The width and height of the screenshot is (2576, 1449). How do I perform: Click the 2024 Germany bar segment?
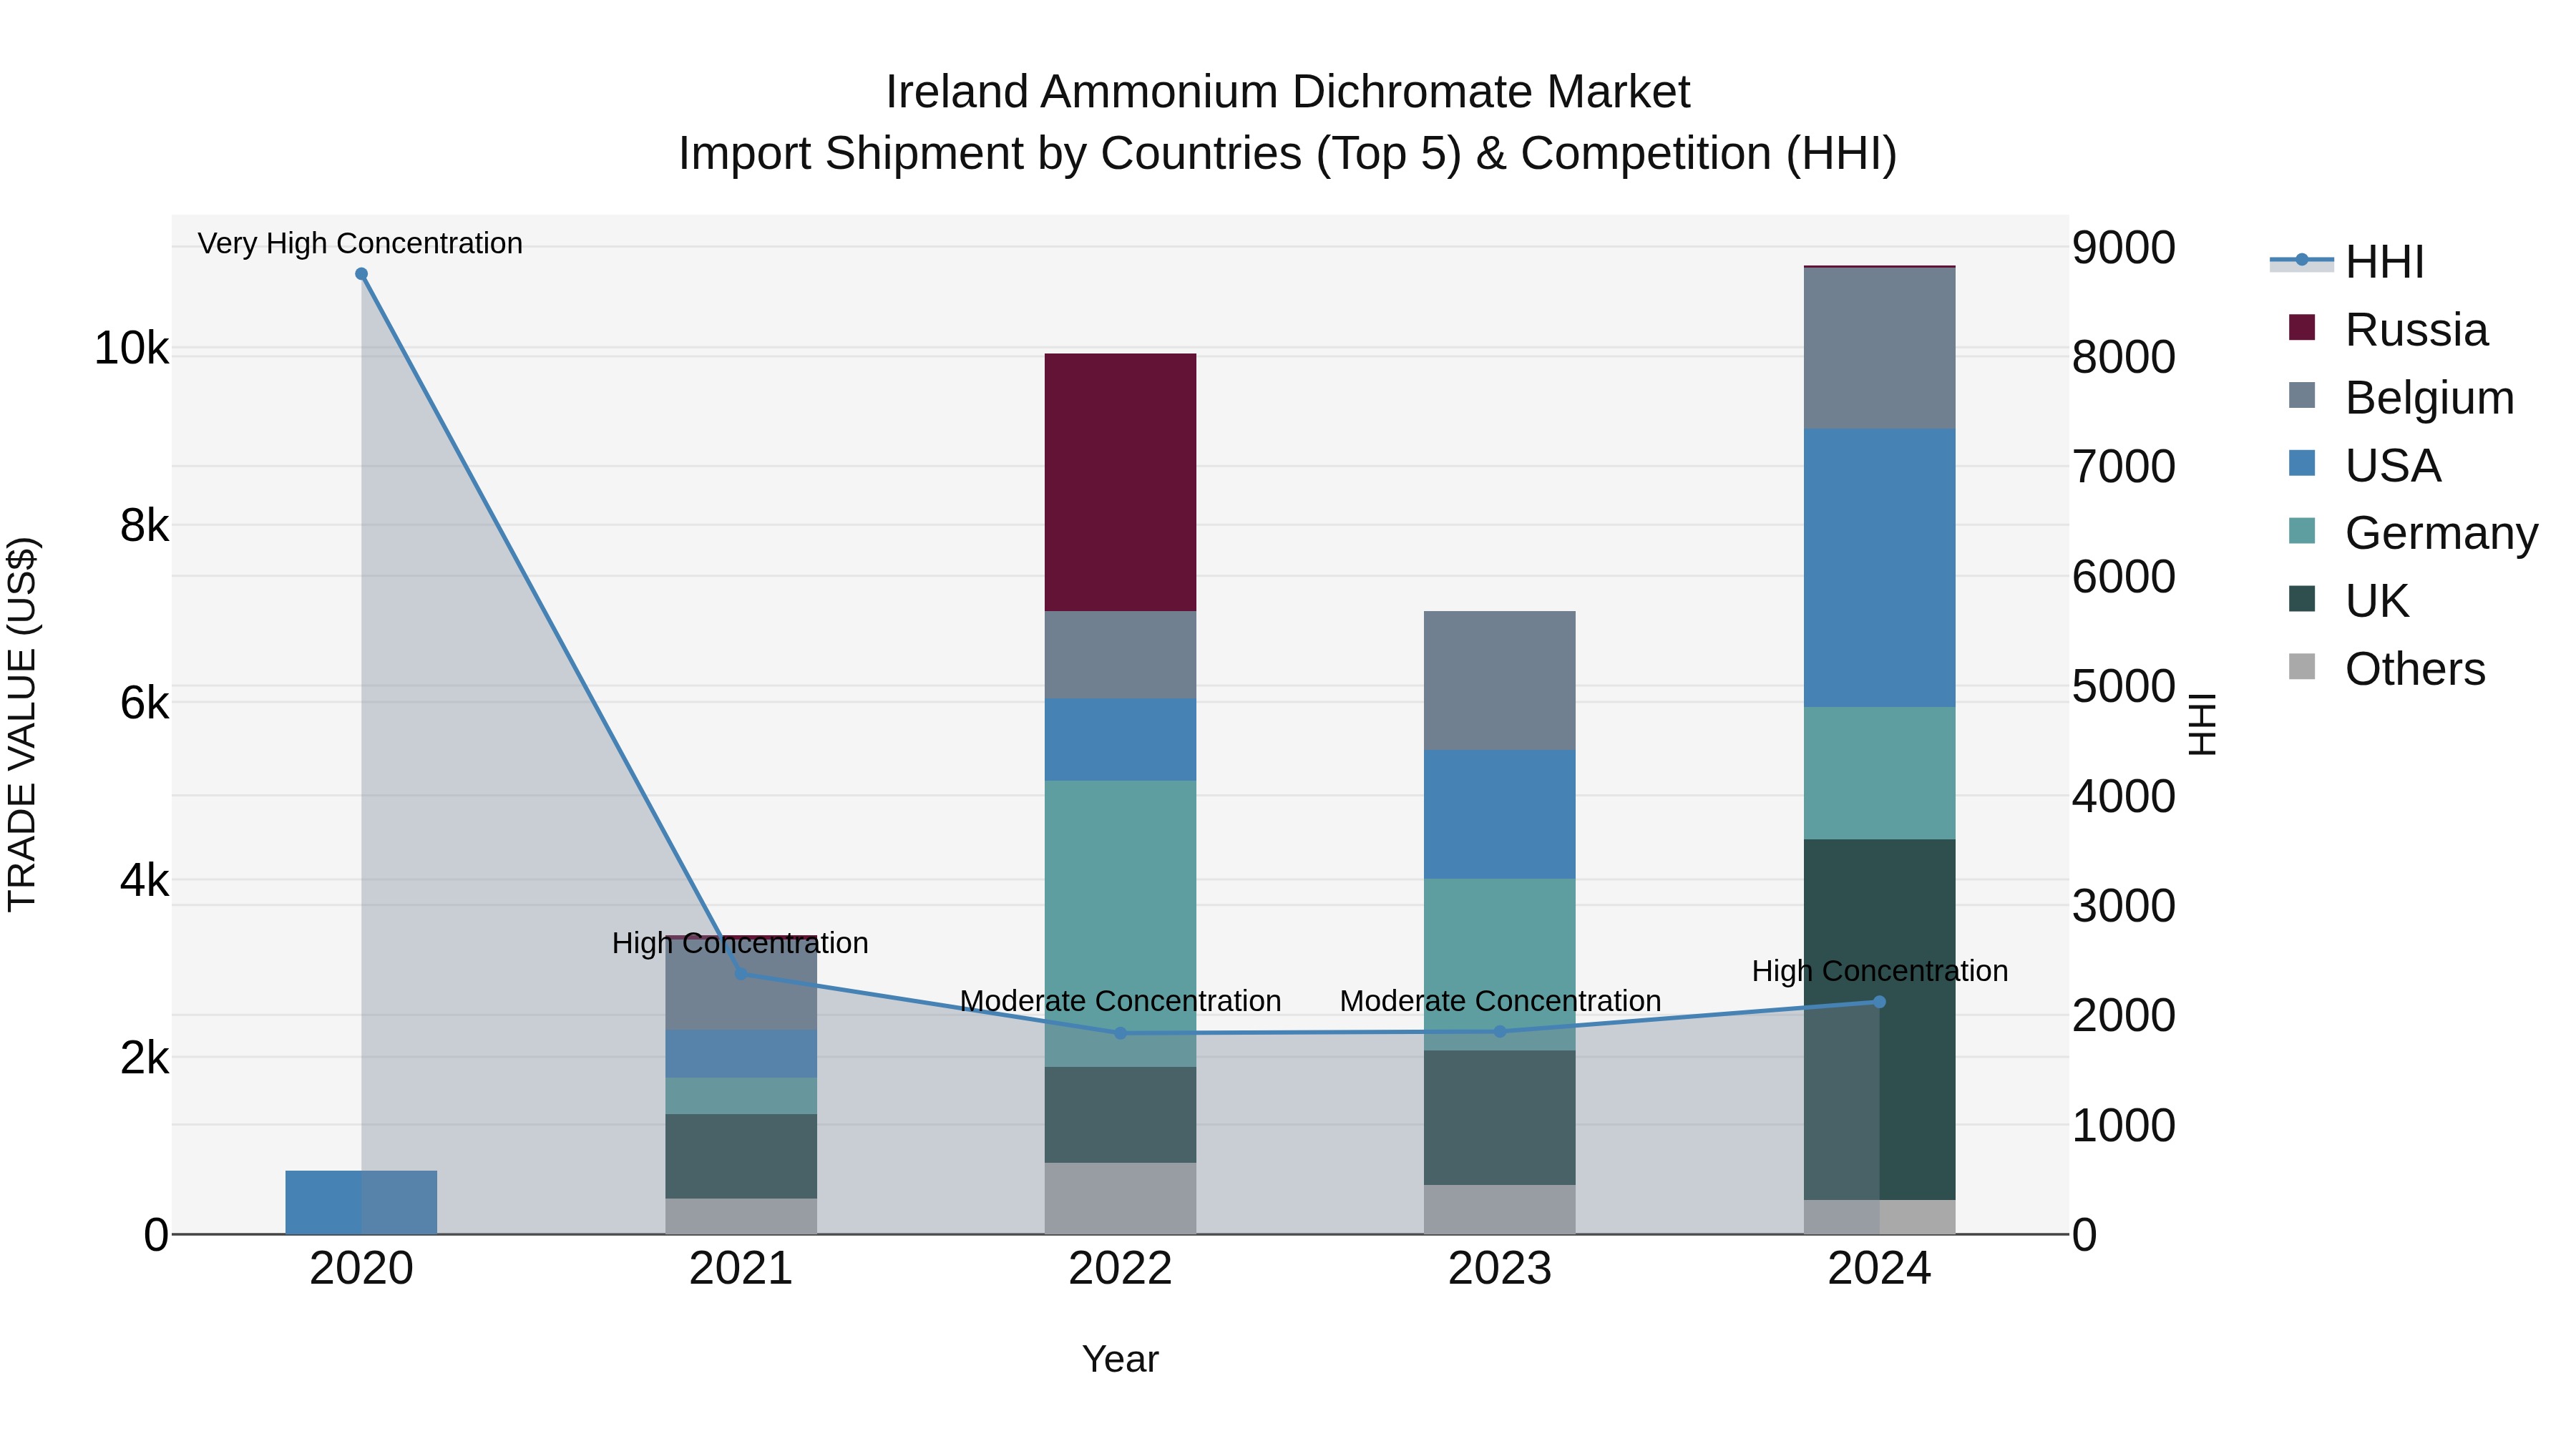(x=1879, y=773)
